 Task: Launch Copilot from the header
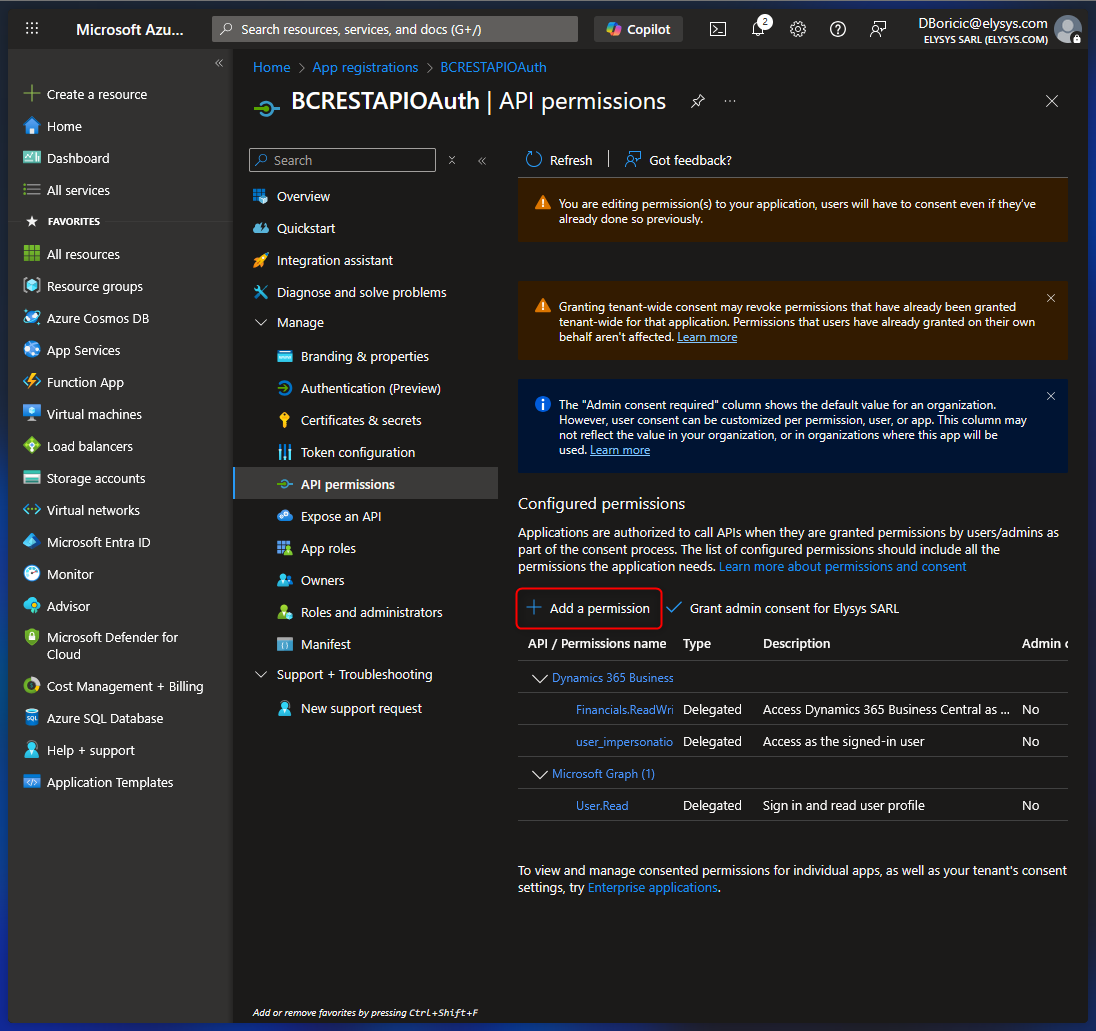(639, 29)
